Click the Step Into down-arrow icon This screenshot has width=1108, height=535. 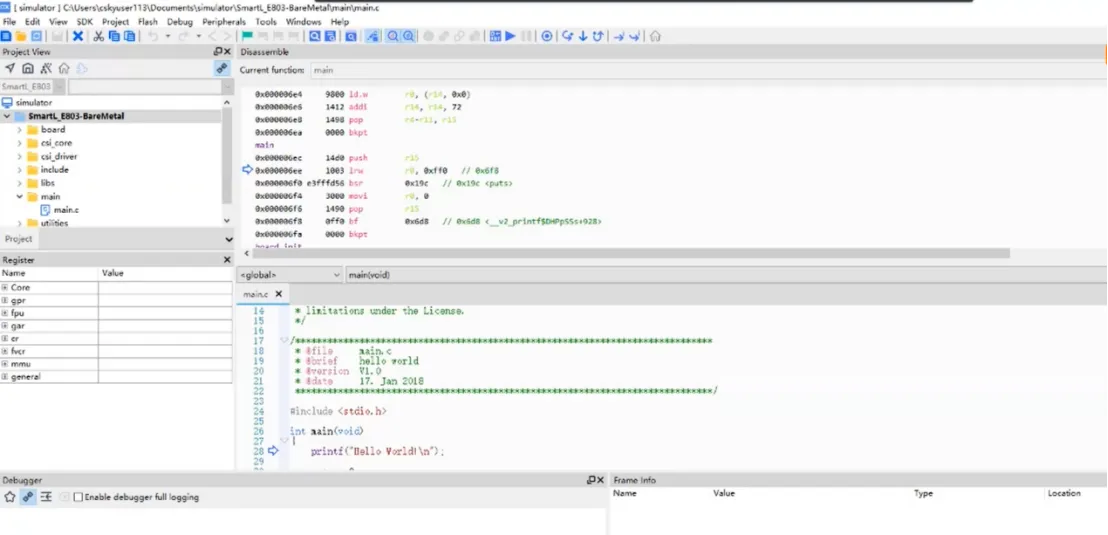tap(582, 36)
